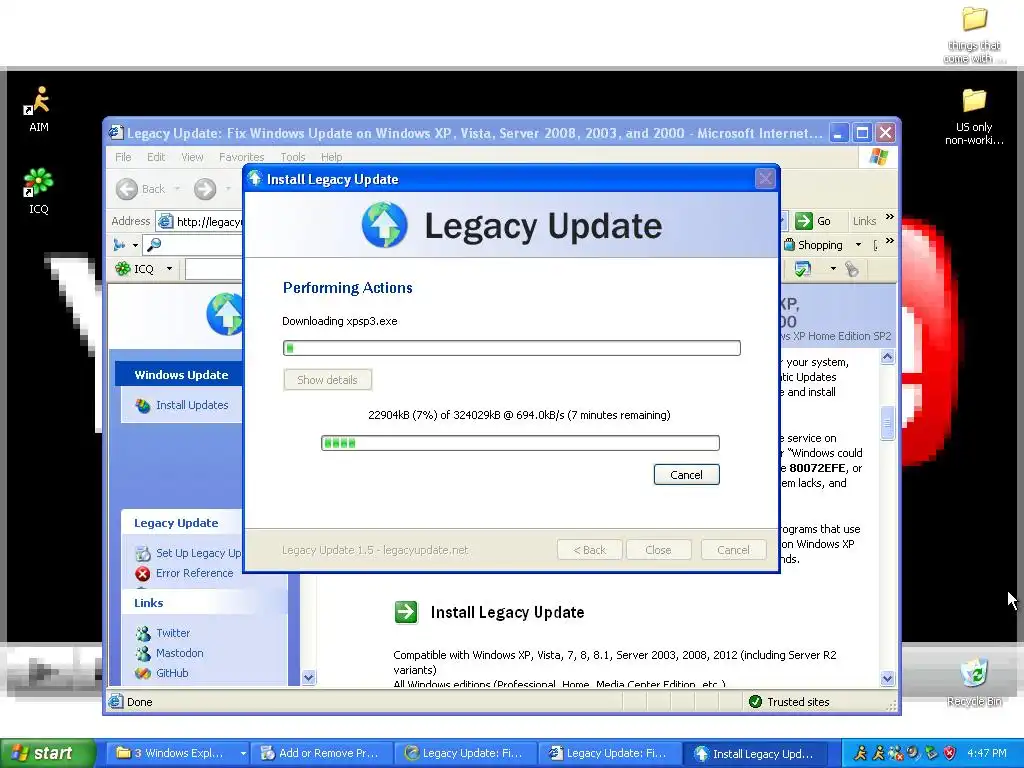1024x768 pixels.
Task: Click the Twitter link in the sidebar
Action: (x=173, y=633)
